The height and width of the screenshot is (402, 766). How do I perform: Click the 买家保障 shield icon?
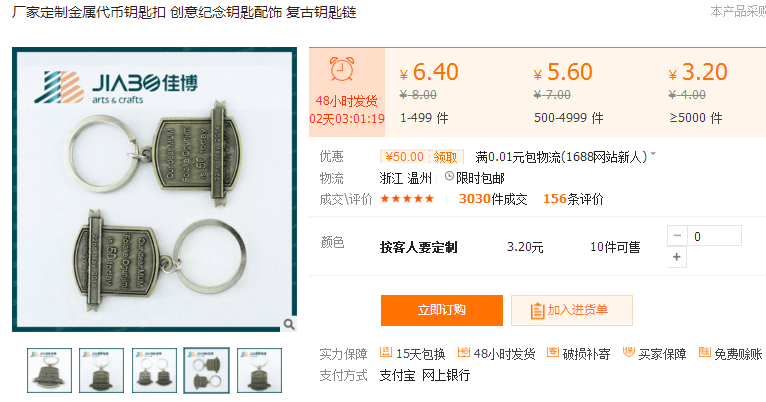coord(628,352)
